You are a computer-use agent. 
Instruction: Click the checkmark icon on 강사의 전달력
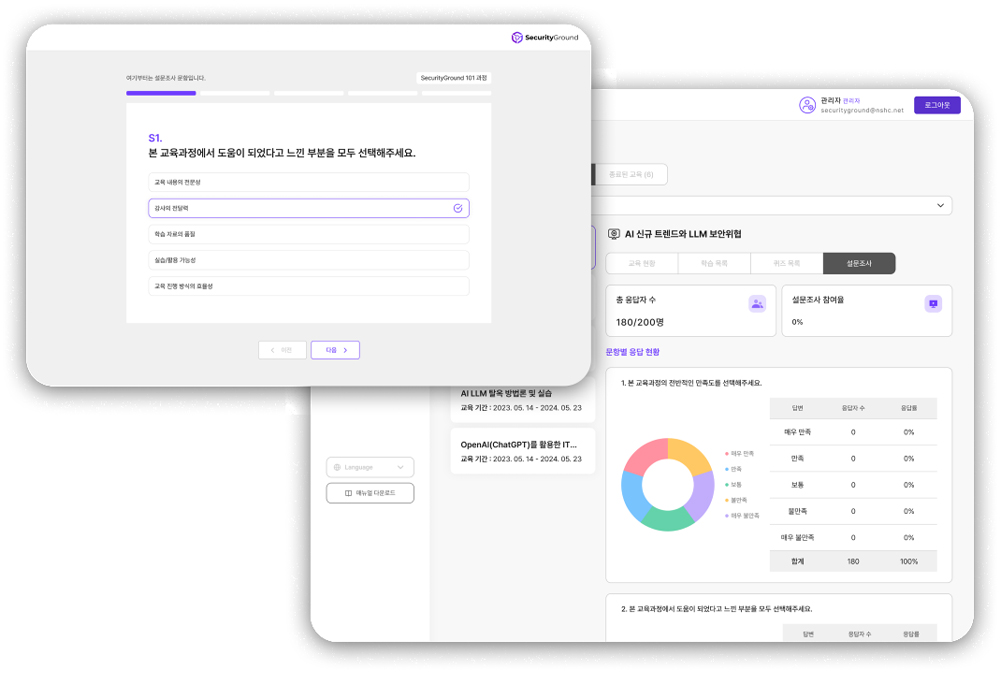point(458,208)
